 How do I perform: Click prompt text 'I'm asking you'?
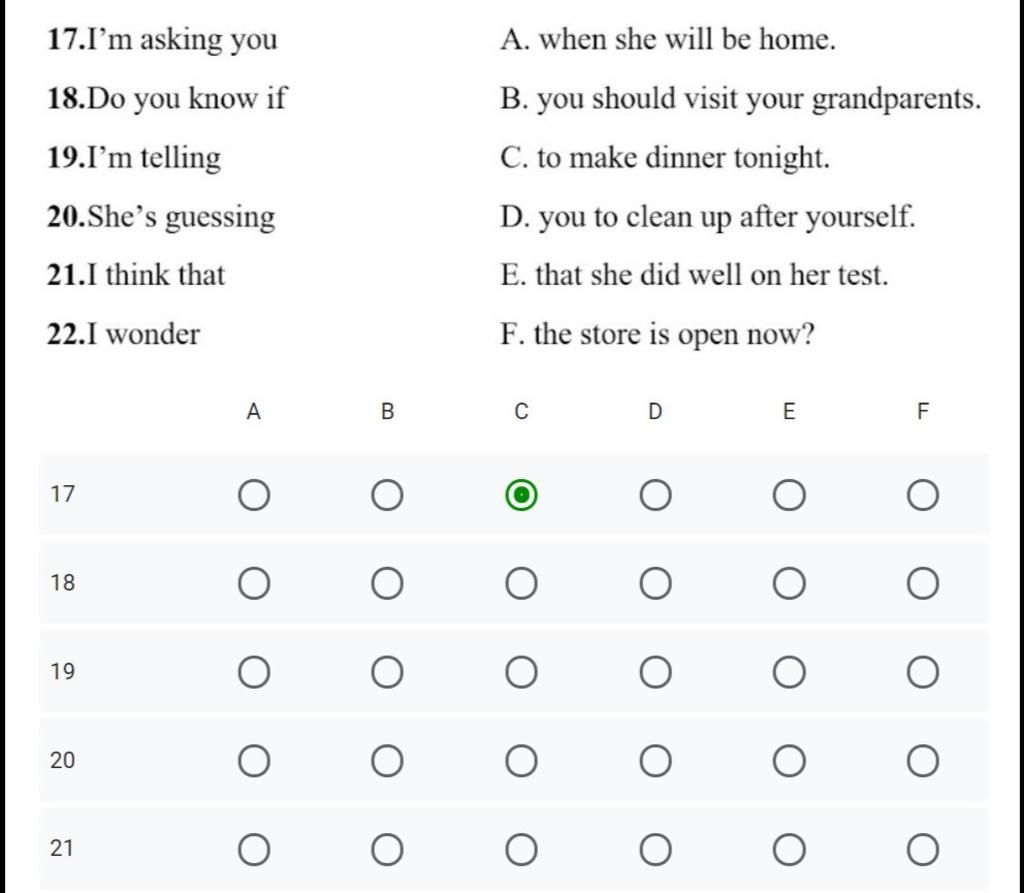[182, 41]
